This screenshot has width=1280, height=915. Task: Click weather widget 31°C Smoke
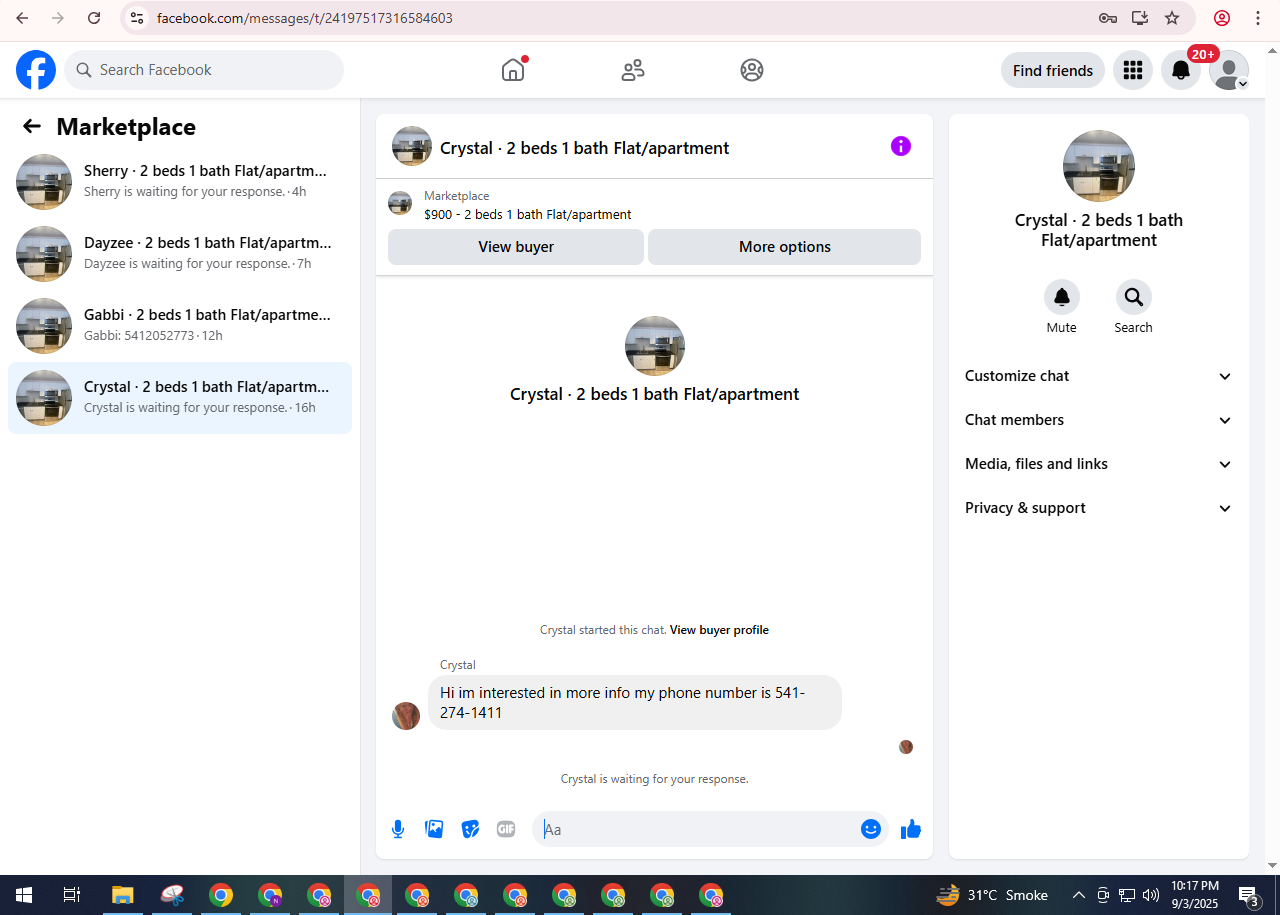point(992,895)
